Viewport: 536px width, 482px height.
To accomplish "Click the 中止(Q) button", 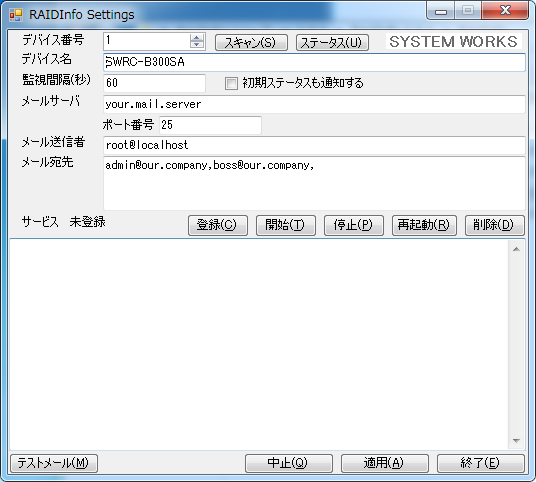I will pos(289,463).
